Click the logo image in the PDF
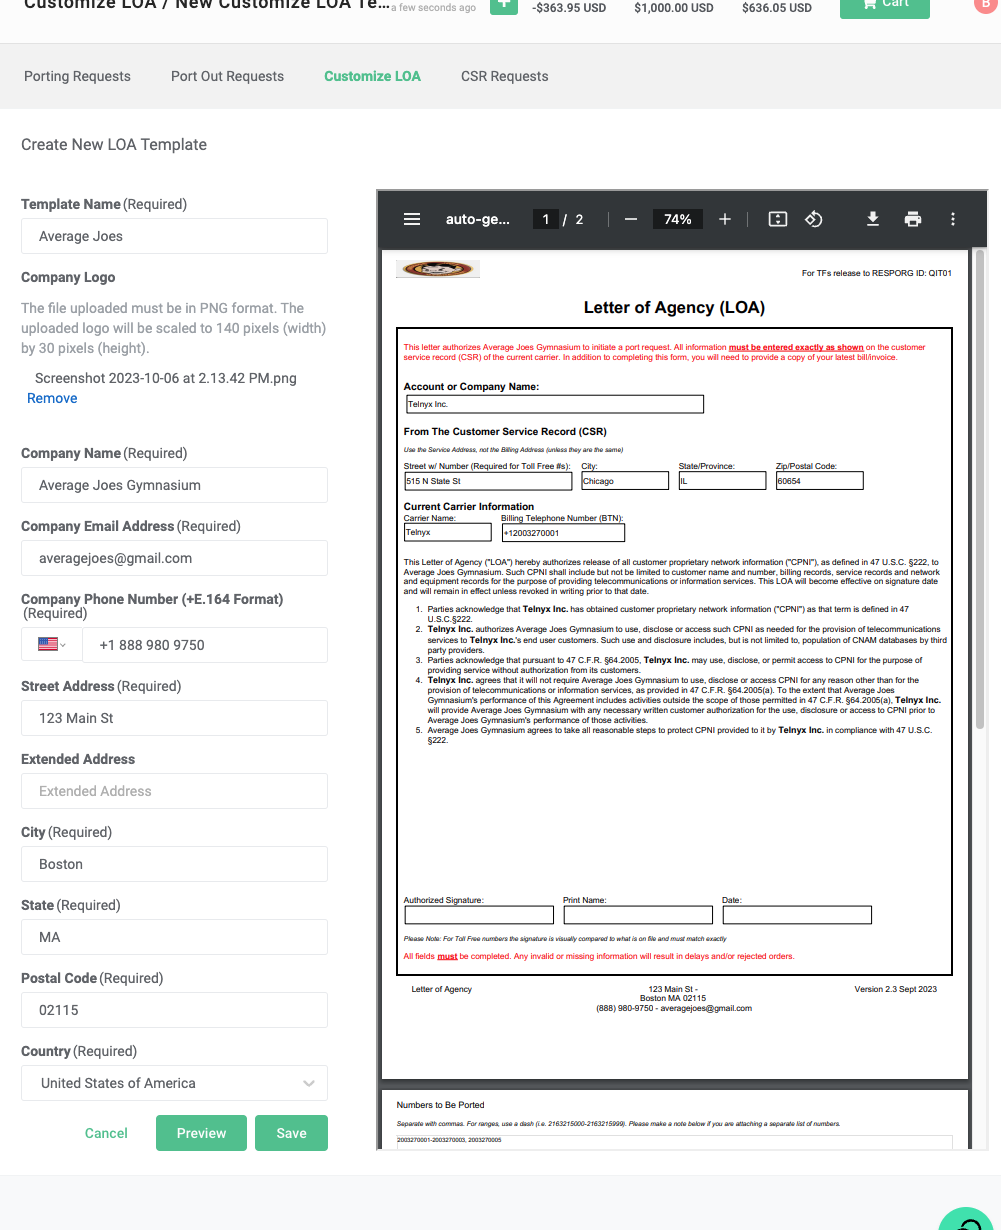Viewport: 1001px width, 1230px height. [x=438, y=269]
